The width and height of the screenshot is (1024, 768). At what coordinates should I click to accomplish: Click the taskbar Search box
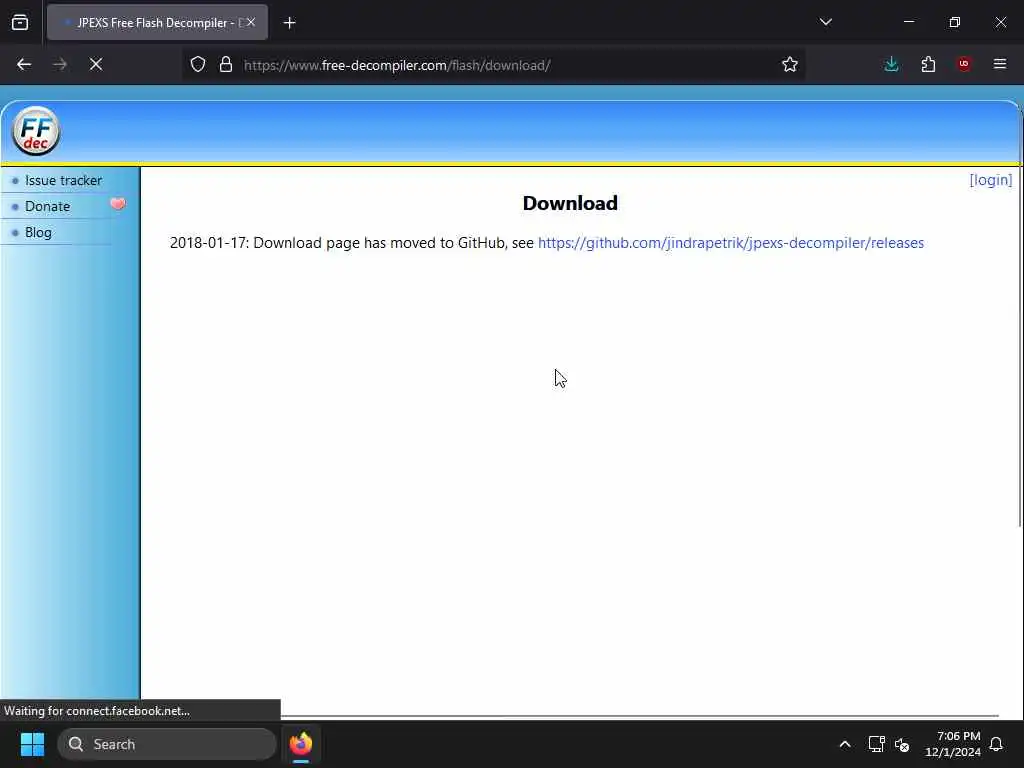pos(167,744)
